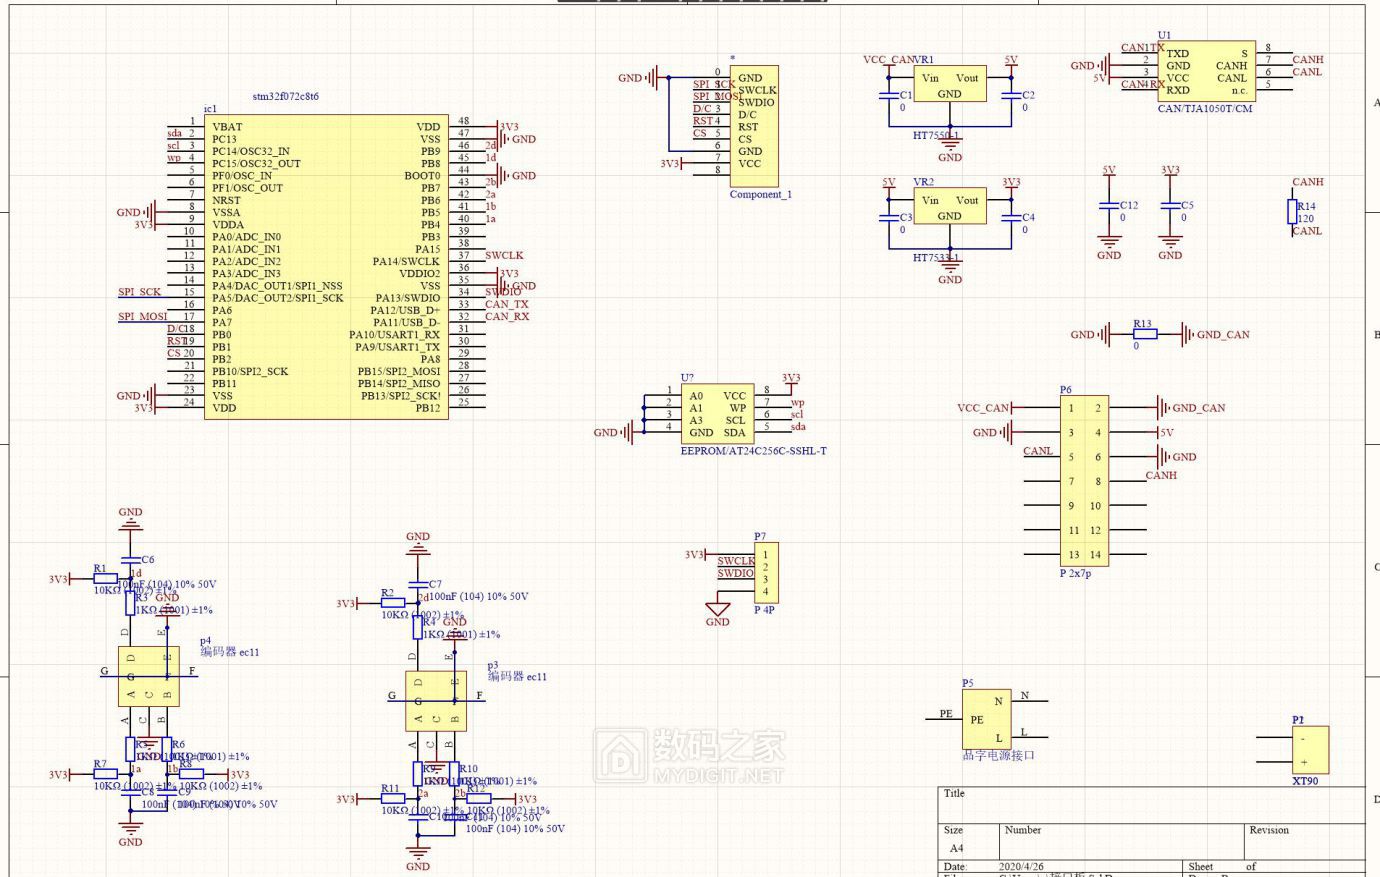Click the SPI_SCK net label beside pin 15
The width and height of the screenshot is (1380, 877).
(x=140, y=292)
